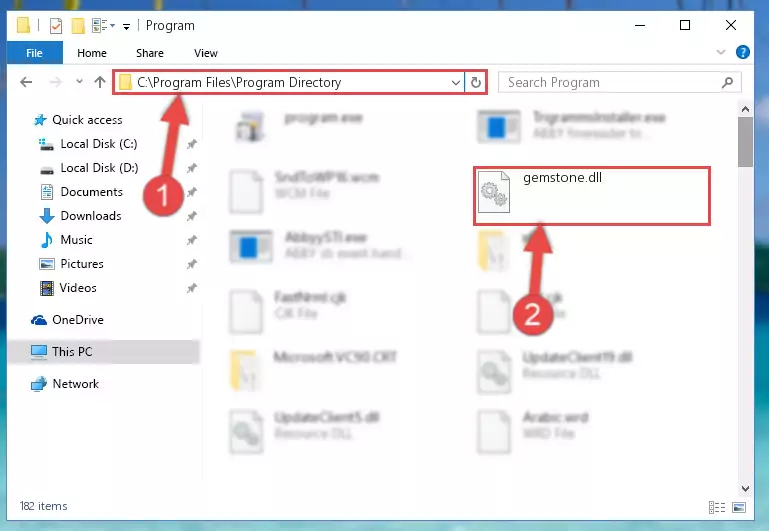This screenshot has width=769, height=531.
Task: Click the OneDrive cloud icon
Action: point(39,320)
